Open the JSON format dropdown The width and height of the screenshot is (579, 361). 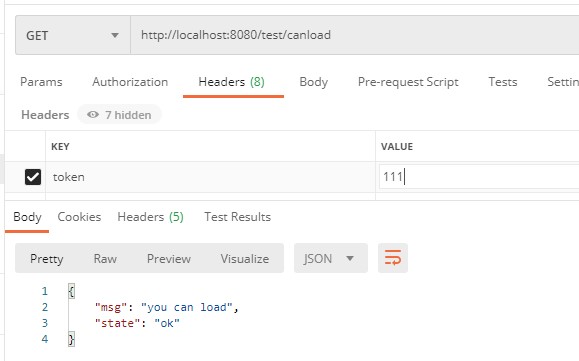point(330,258)
